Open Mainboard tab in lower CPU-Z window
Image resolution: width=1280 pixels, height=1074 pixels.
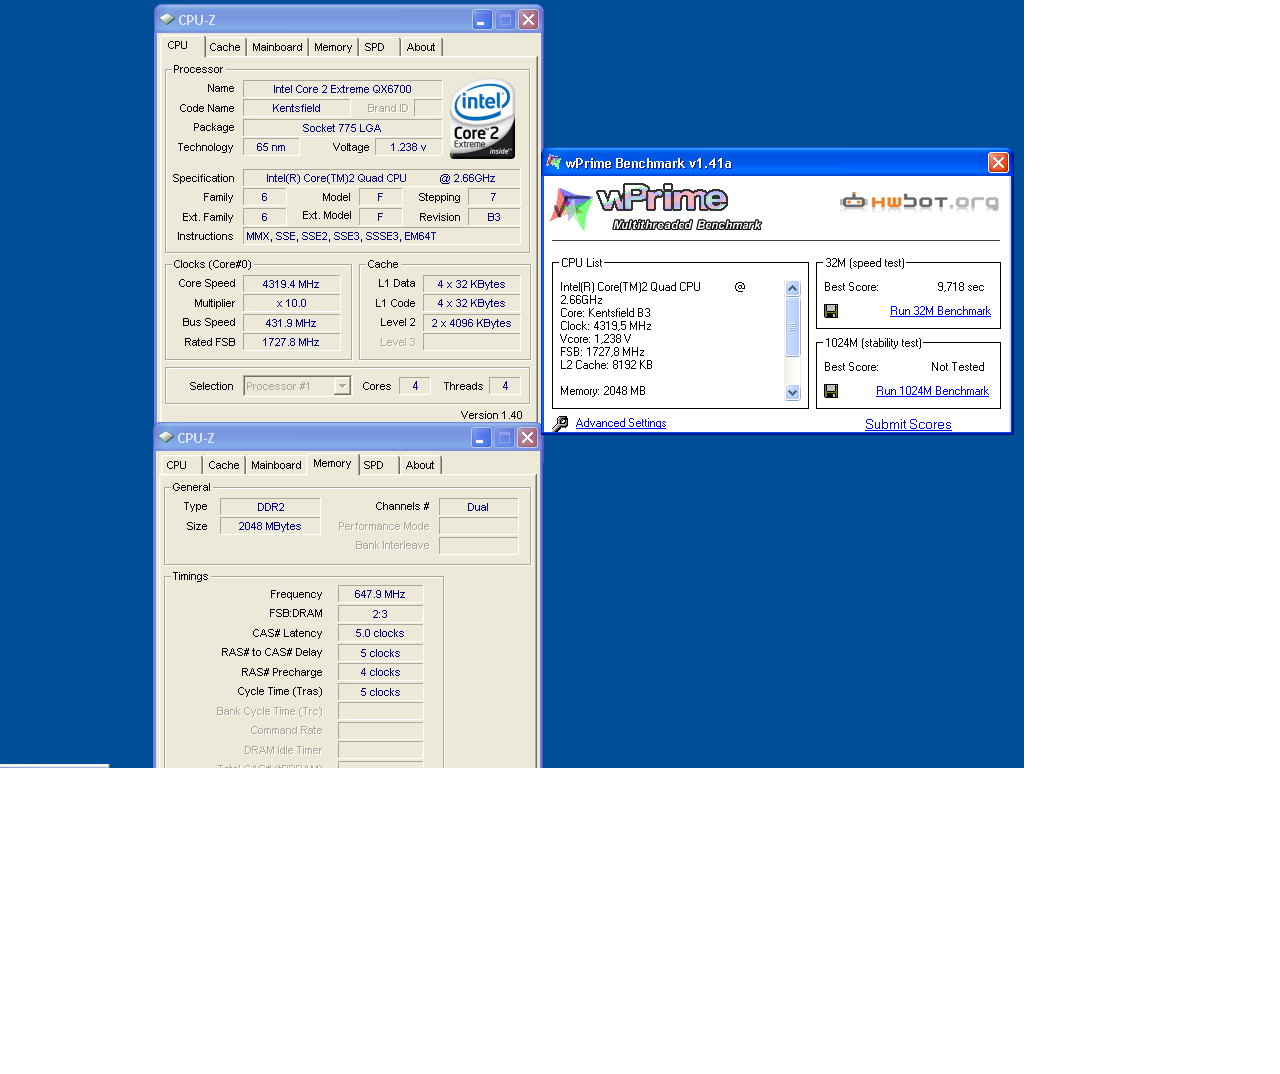coord(276,465)
